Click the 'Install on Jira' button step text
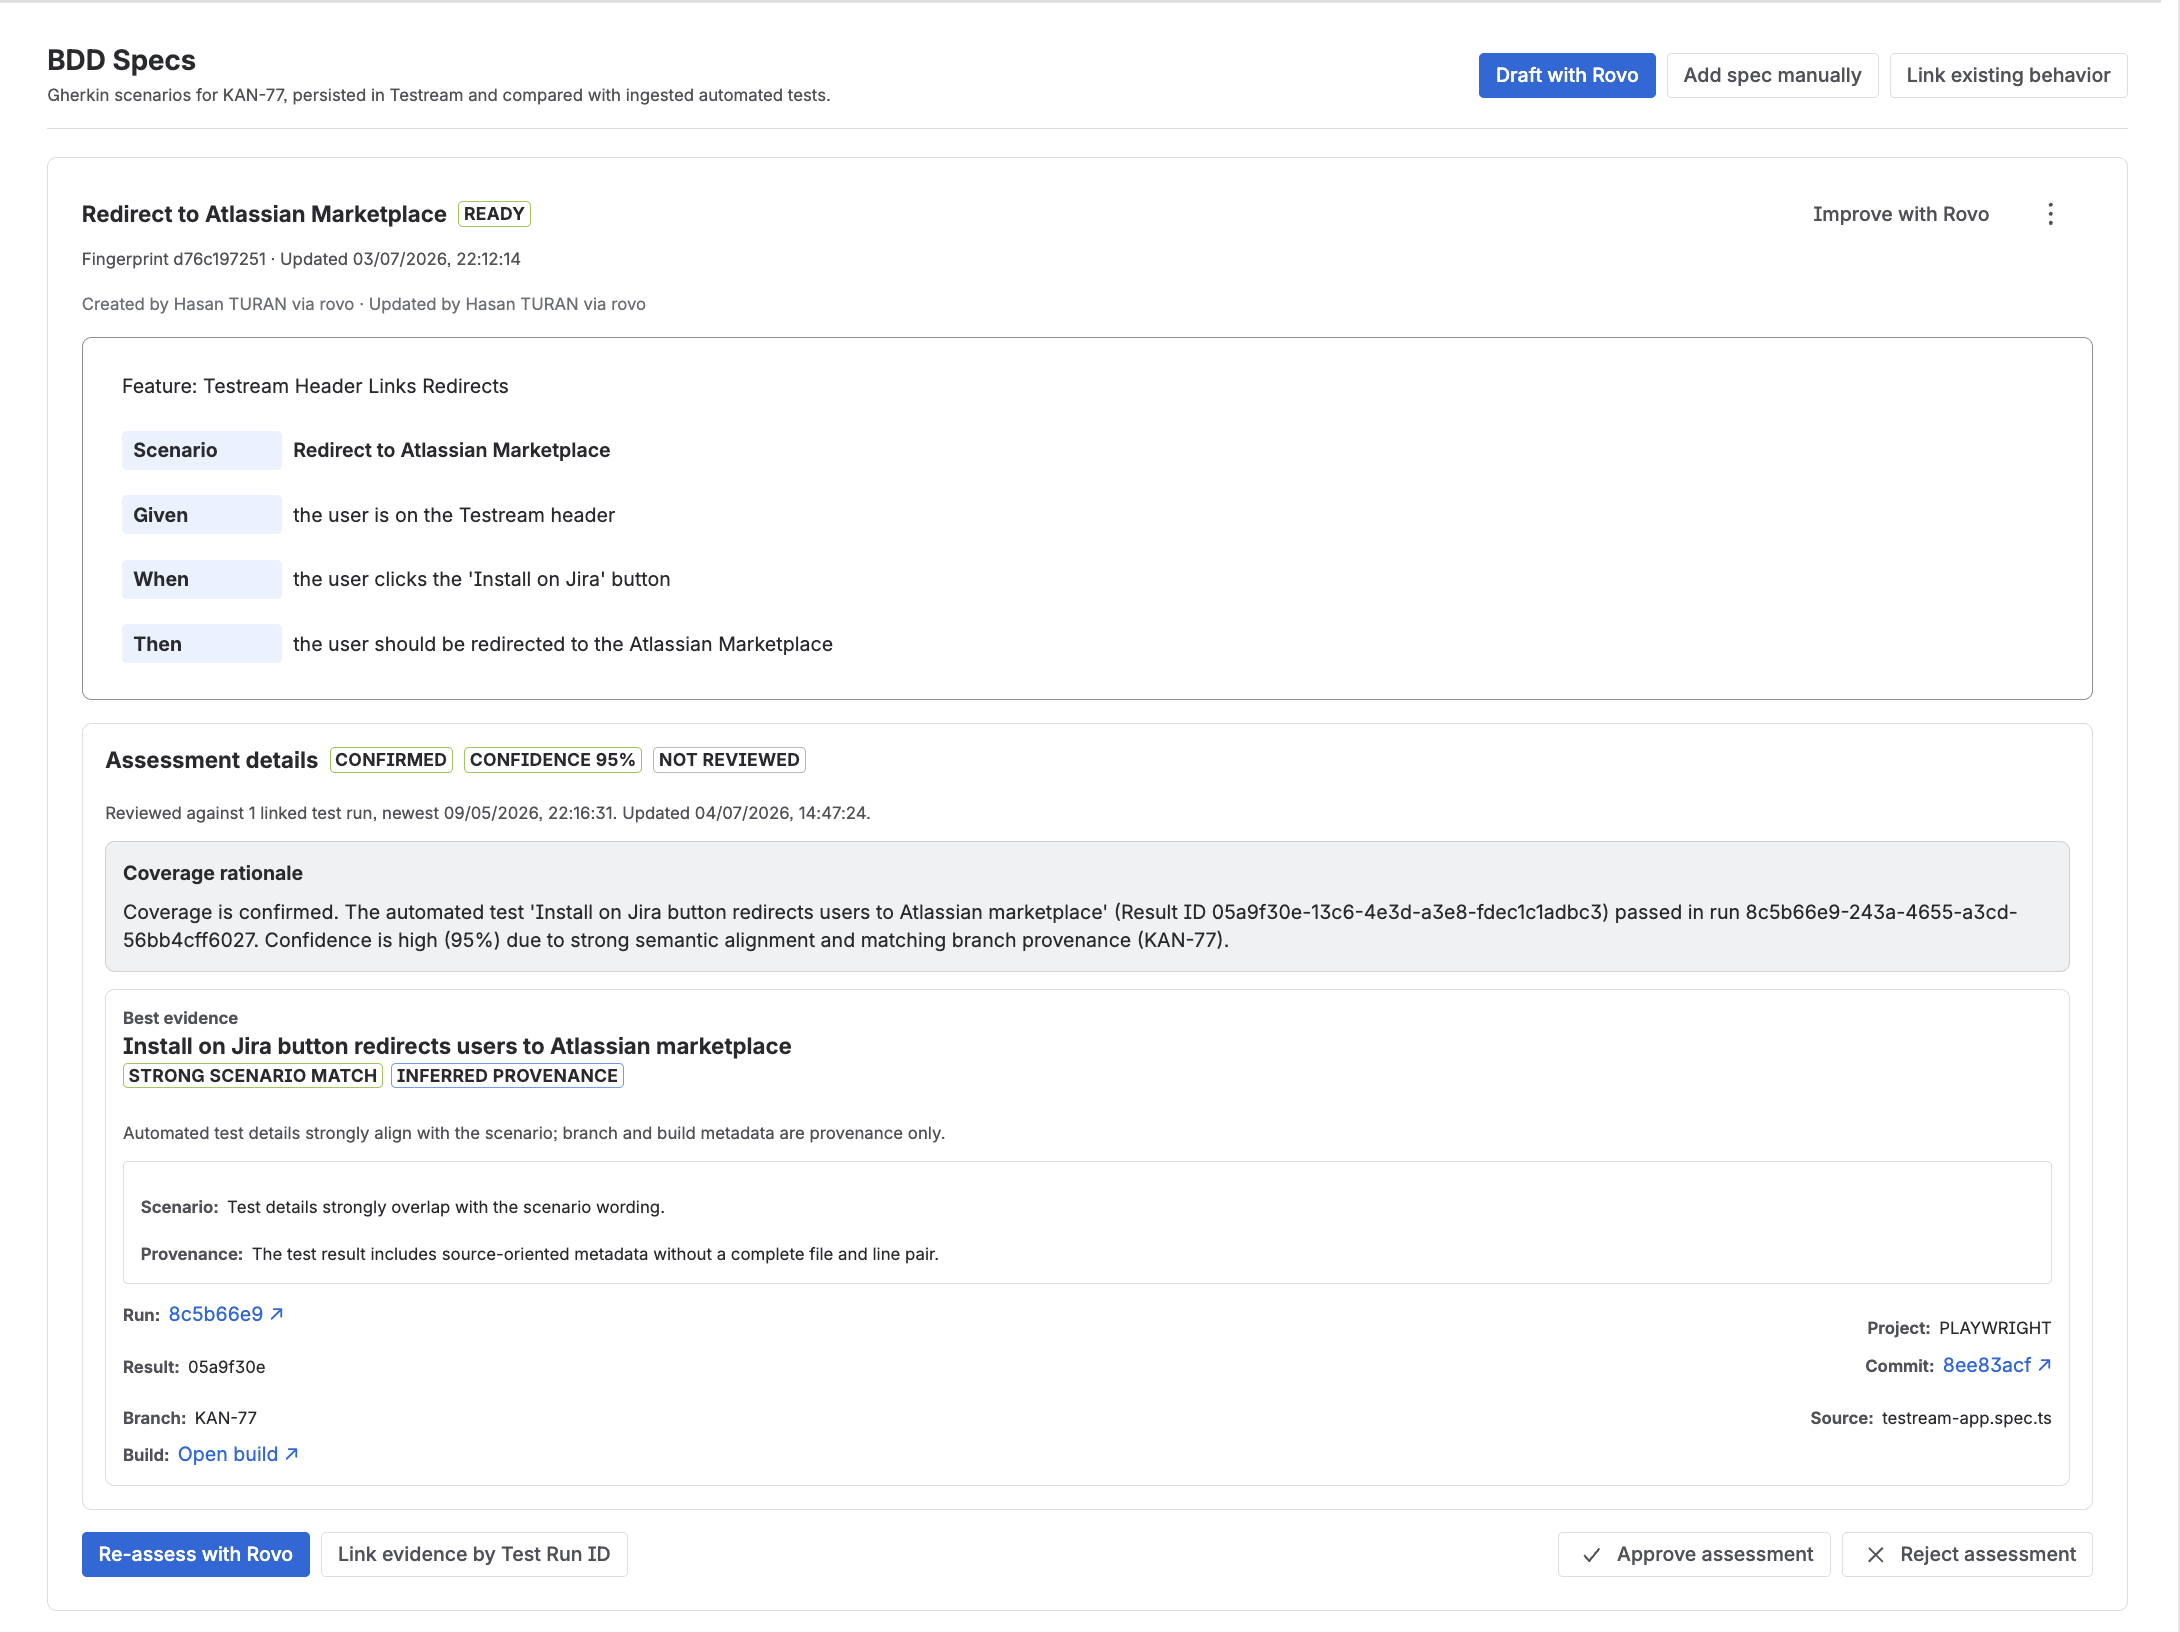The width and height of the screenshot is (2180, 1632). pos(482,579)
